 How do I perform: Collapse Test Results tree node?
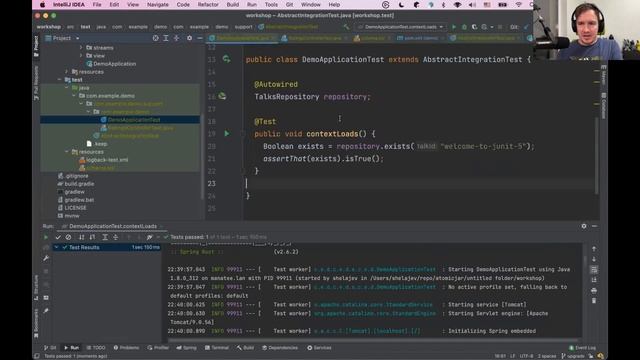point(57,247)
